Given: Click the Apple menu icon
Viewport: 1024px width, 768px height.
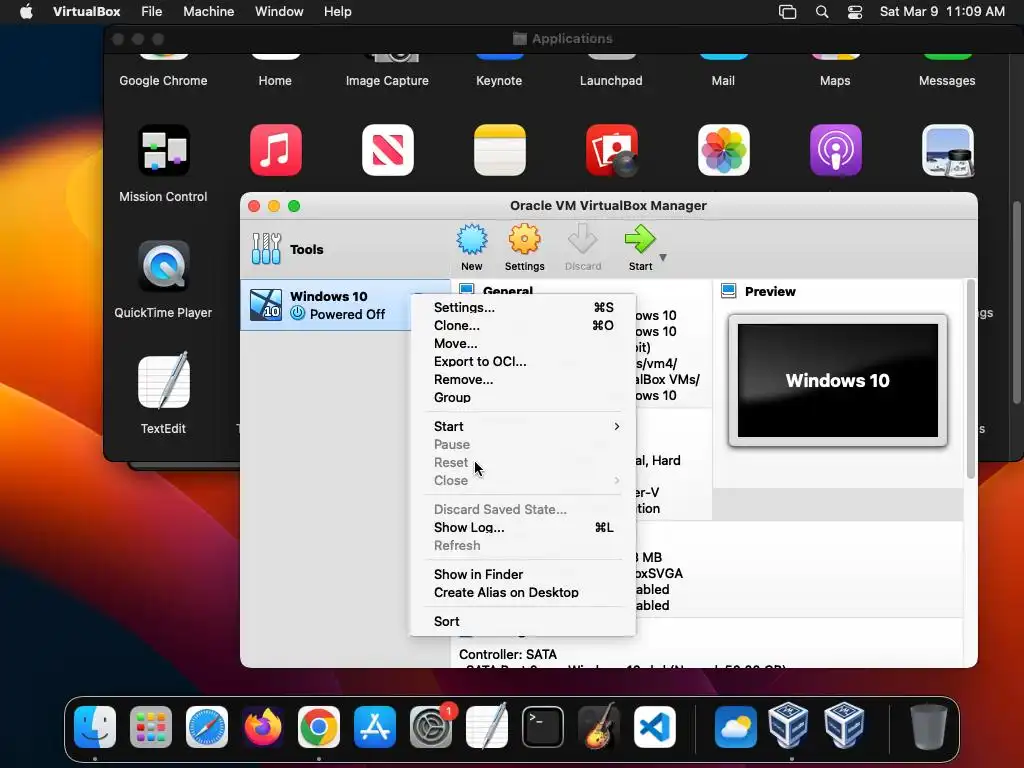Looking at the screenshot, I should coord(26,12).
